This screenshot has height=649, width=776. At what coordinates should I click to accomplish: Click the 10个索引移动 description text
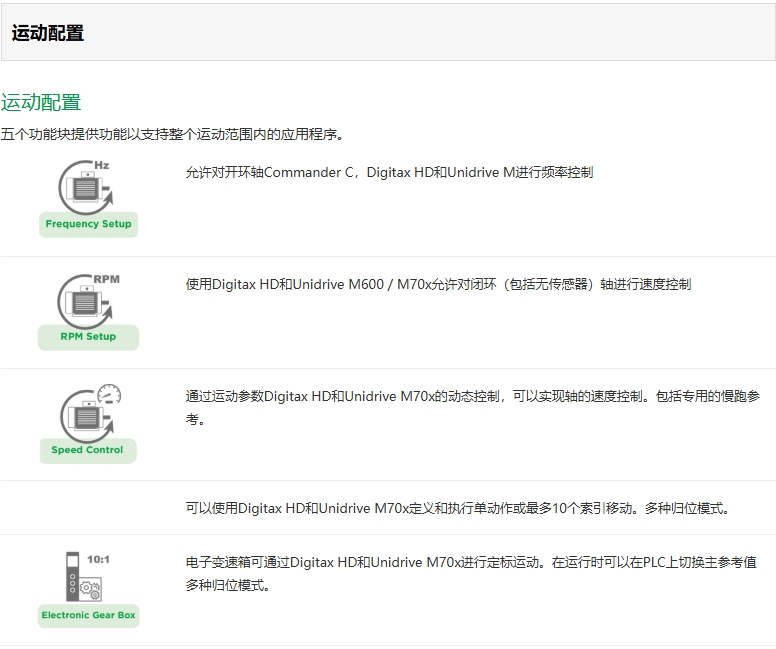tap(458, 508)
